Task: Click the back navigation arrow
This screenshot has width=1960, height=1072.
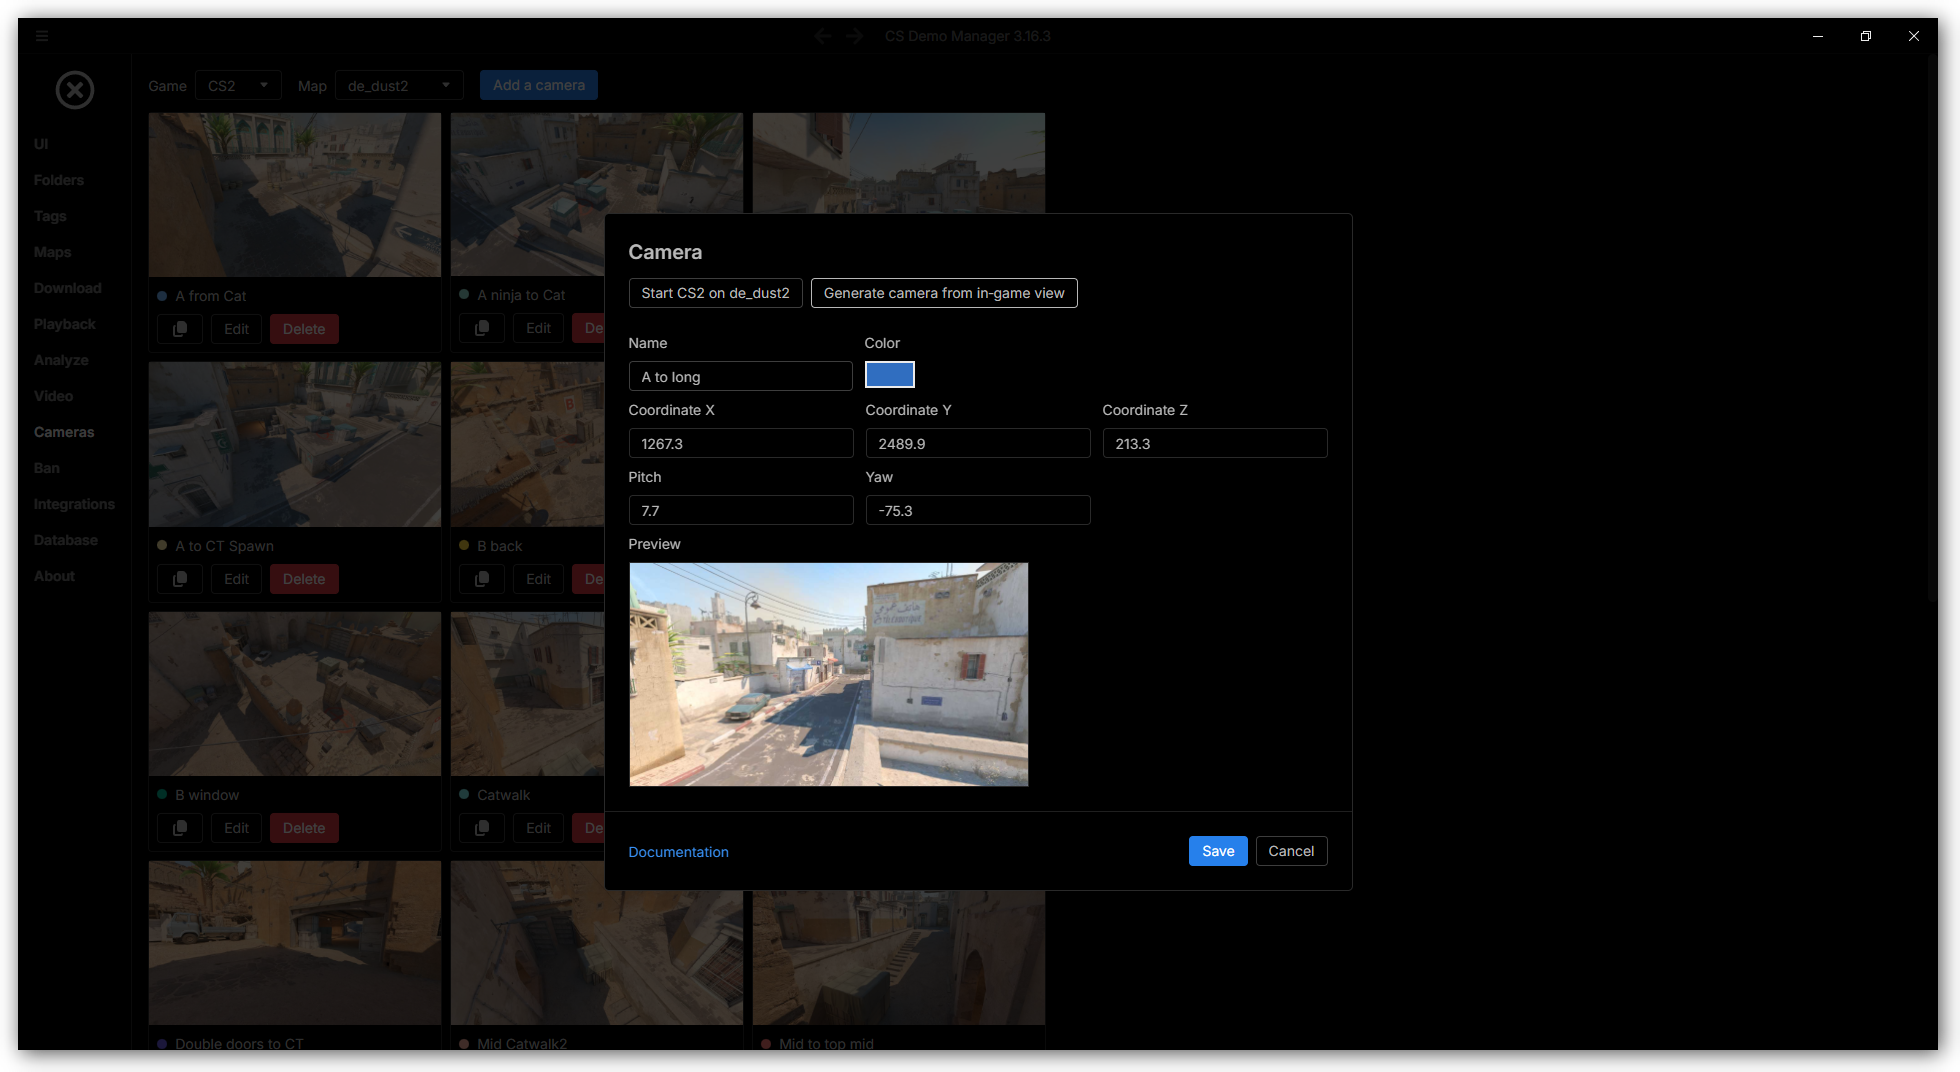Action: [822, 36]
